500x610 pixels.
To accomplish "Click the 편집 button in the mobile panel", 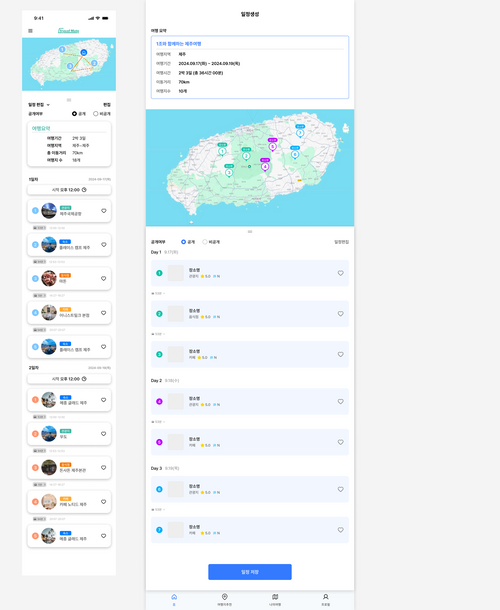I will tap(107, 105).
